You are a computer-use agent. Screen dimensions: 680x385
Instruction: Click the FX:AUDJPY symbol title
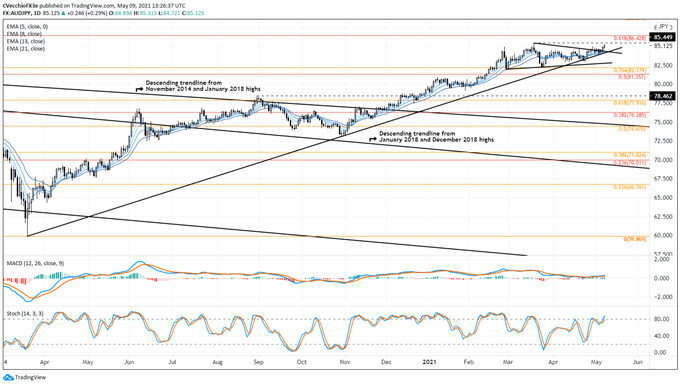point(20,13)
